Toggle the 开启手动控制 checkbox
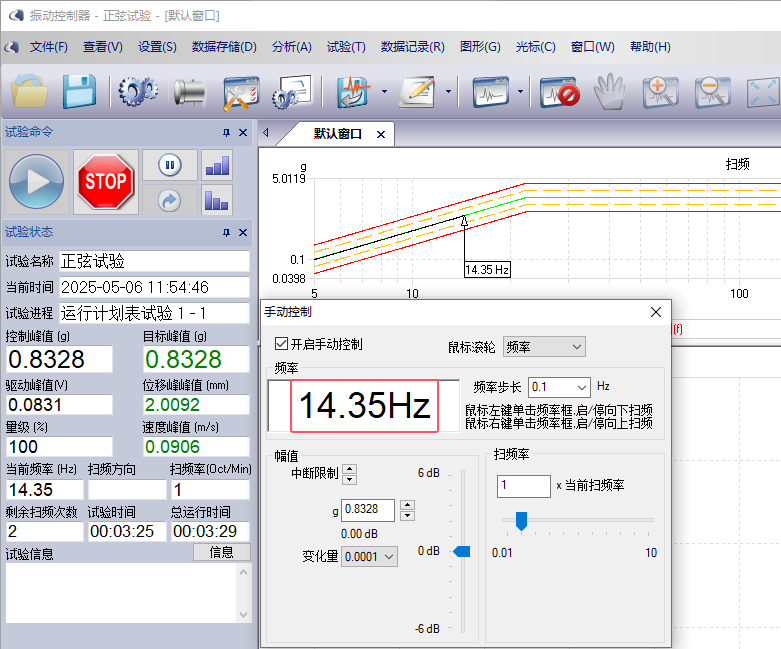Image resolution: width=781 pixels, height=649 pixels. (281, 344)
